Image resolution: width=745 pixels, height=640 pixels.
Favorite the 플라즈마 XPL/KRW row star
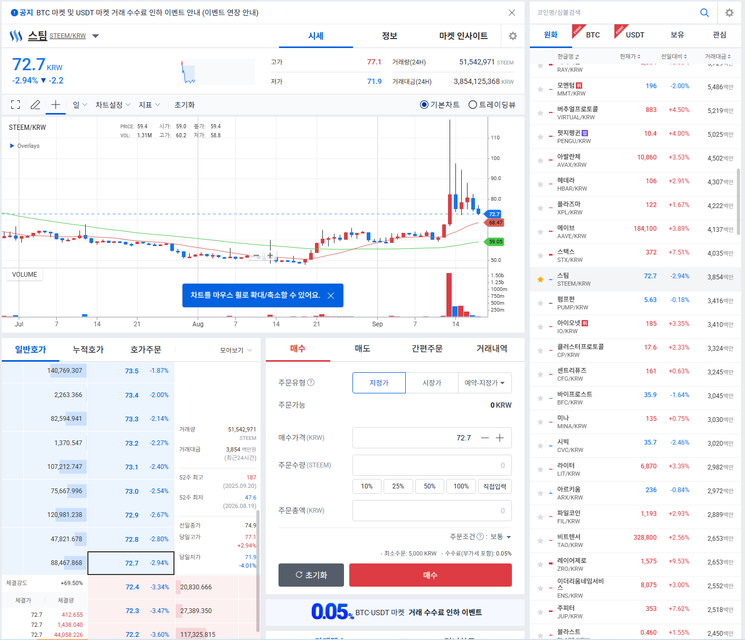click(x=540, y=208)
